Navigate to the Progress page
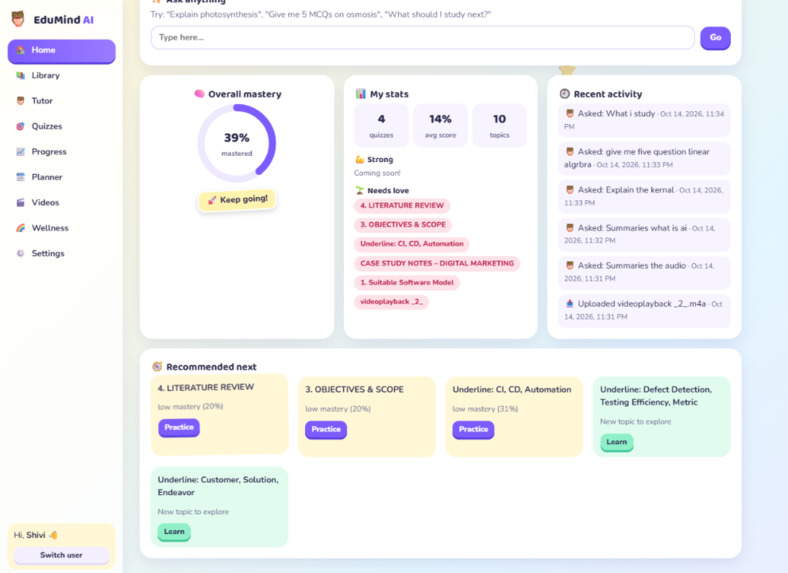This screenshot has height=573, width=788. (61, 151)
